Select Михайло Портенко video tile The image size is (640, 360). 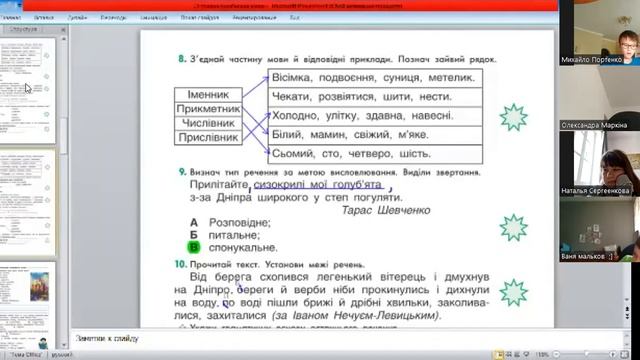[600, 32]
